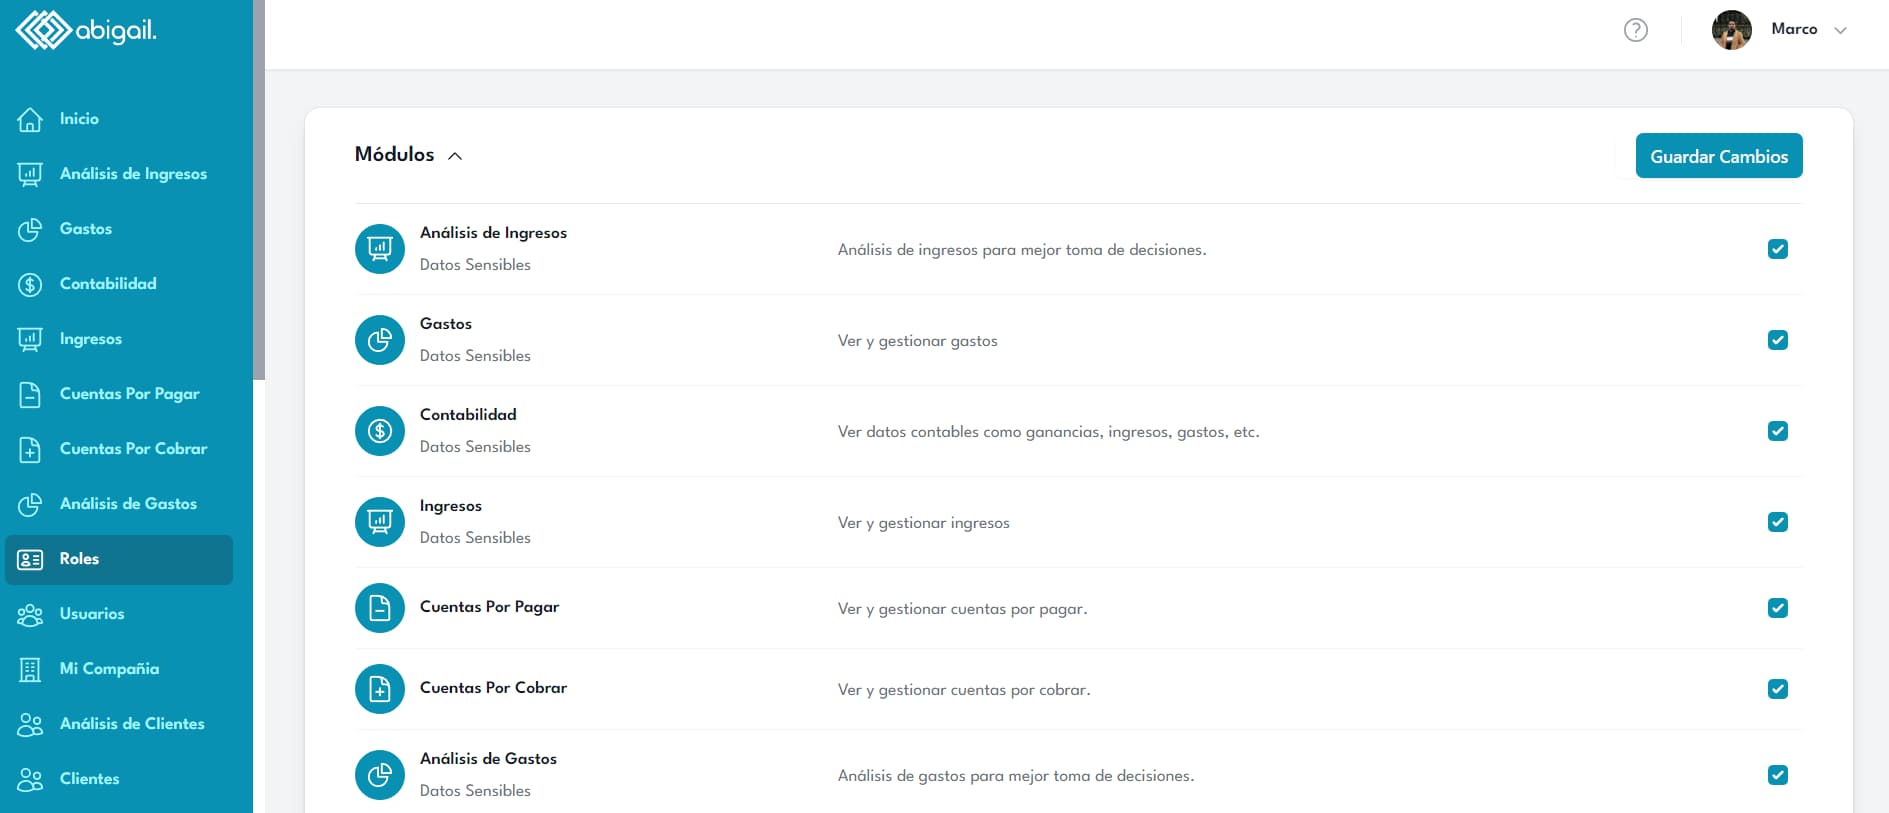Screen dimensions: 1889x813
Task: Click the Análisis de Gastos sidebar icon
Action: tap(30, 504)
